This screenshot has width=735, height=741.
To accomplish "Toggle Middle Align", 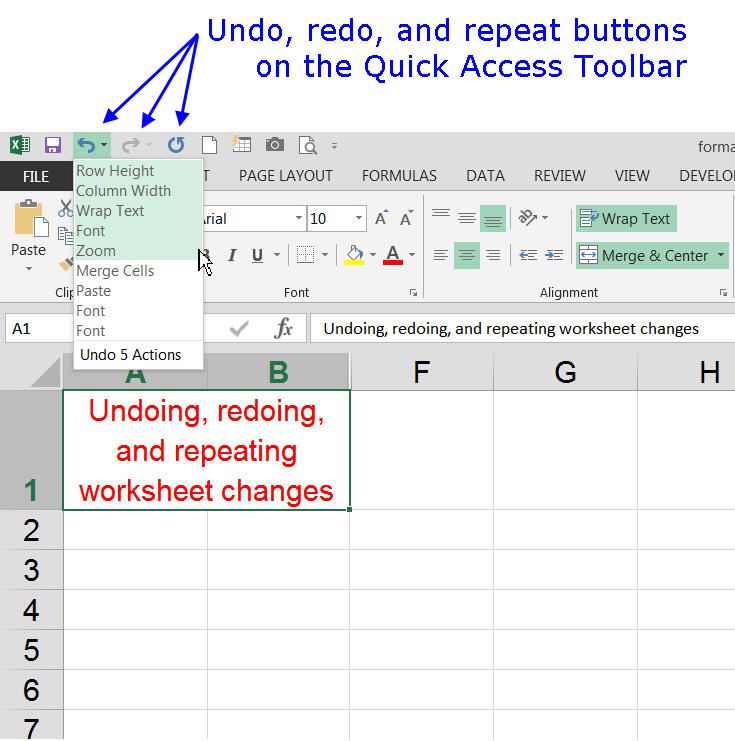I will 467,218.
